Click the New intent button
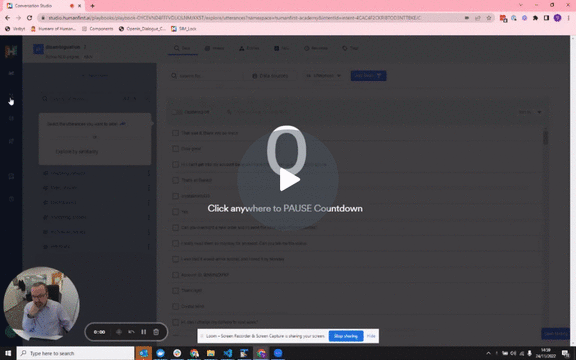Image resolution: width=576 pixels, height=360 pixels. point(95,76)
